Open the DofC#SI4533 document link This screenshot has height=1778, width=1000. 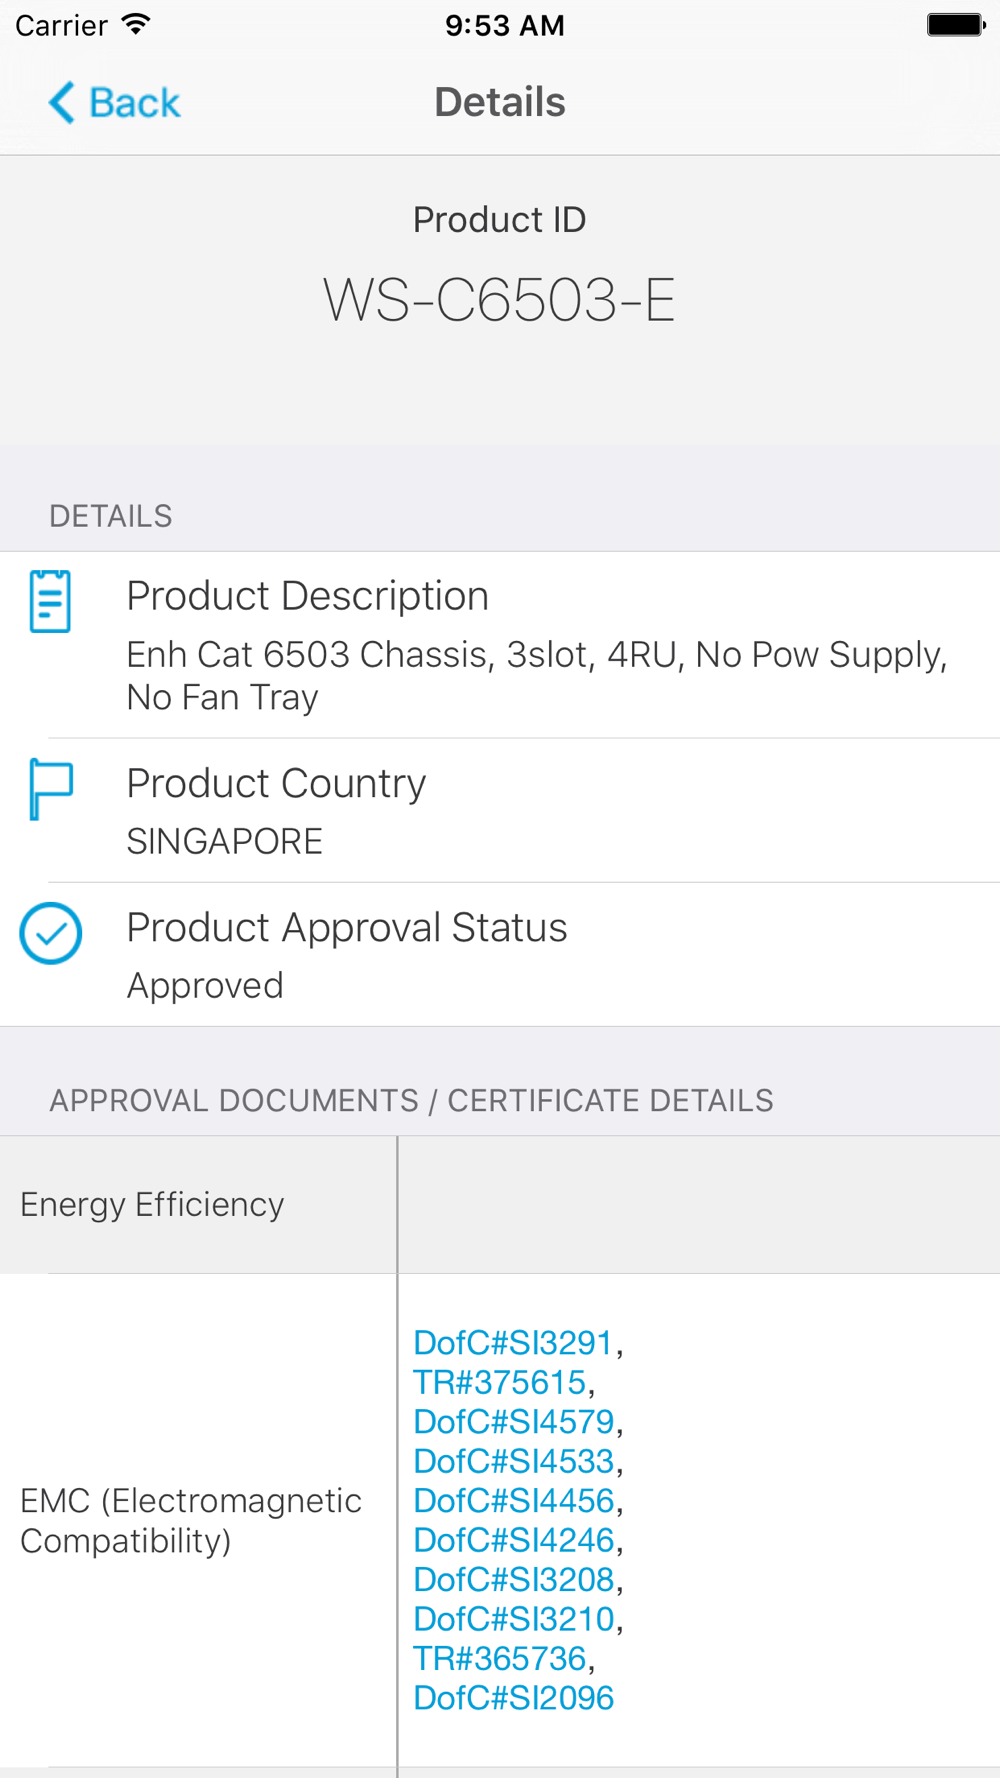coord(513,1461)
